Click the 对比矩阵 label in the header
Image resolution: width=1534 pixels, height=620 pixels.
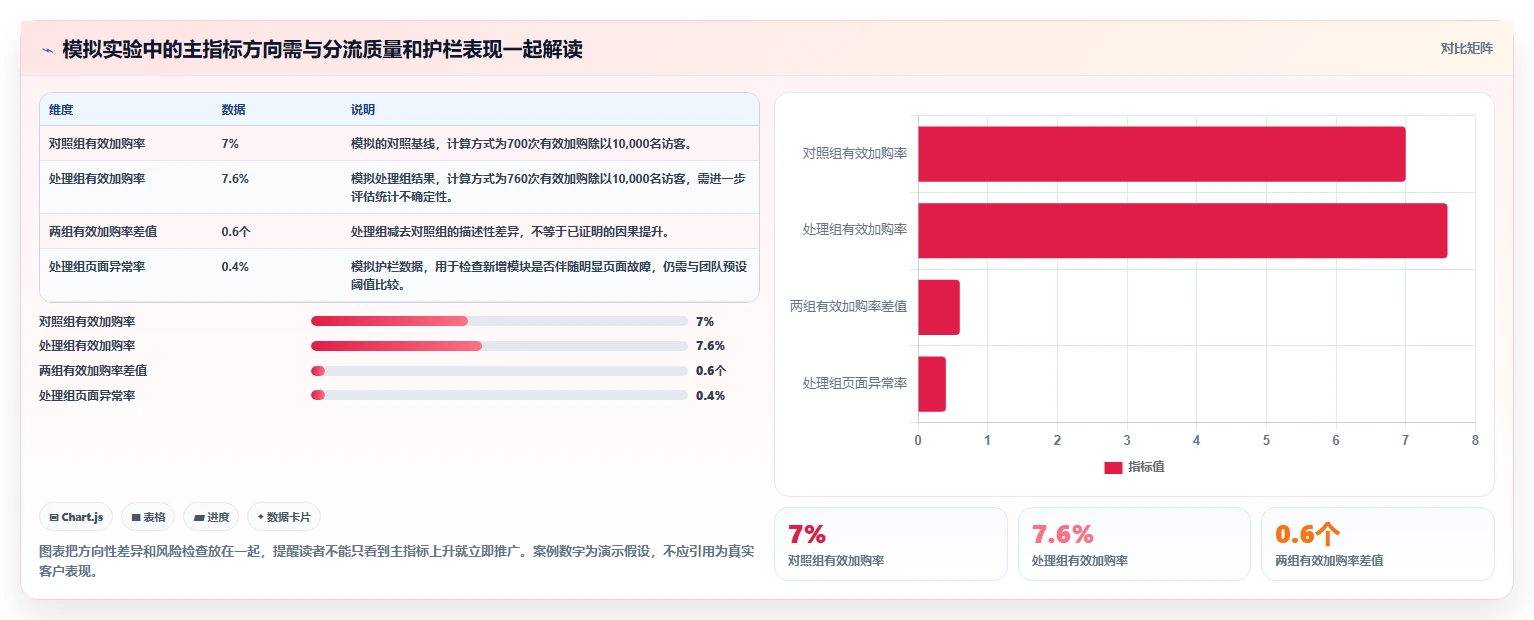(1466, 49)
